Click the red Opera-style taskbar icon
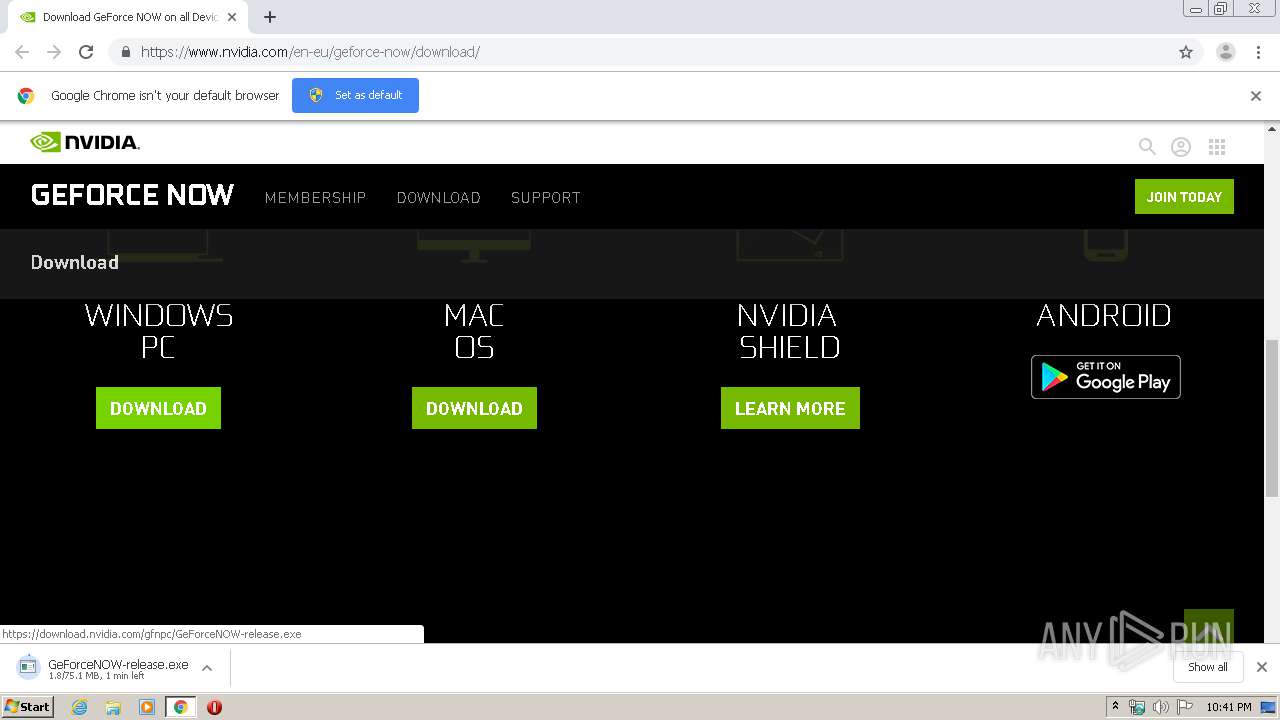Image resolution: width=1280 pixels, height=720 pixels. (214, 707)
